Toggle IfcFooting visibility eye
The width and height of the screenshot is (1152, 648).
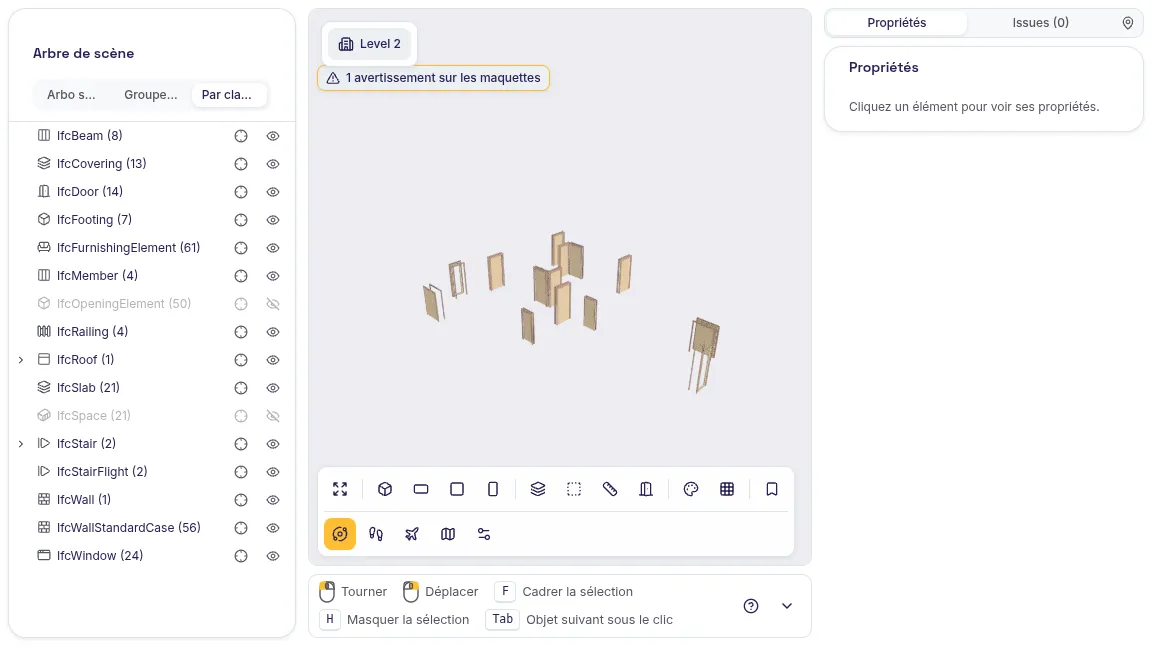(273, 220)
